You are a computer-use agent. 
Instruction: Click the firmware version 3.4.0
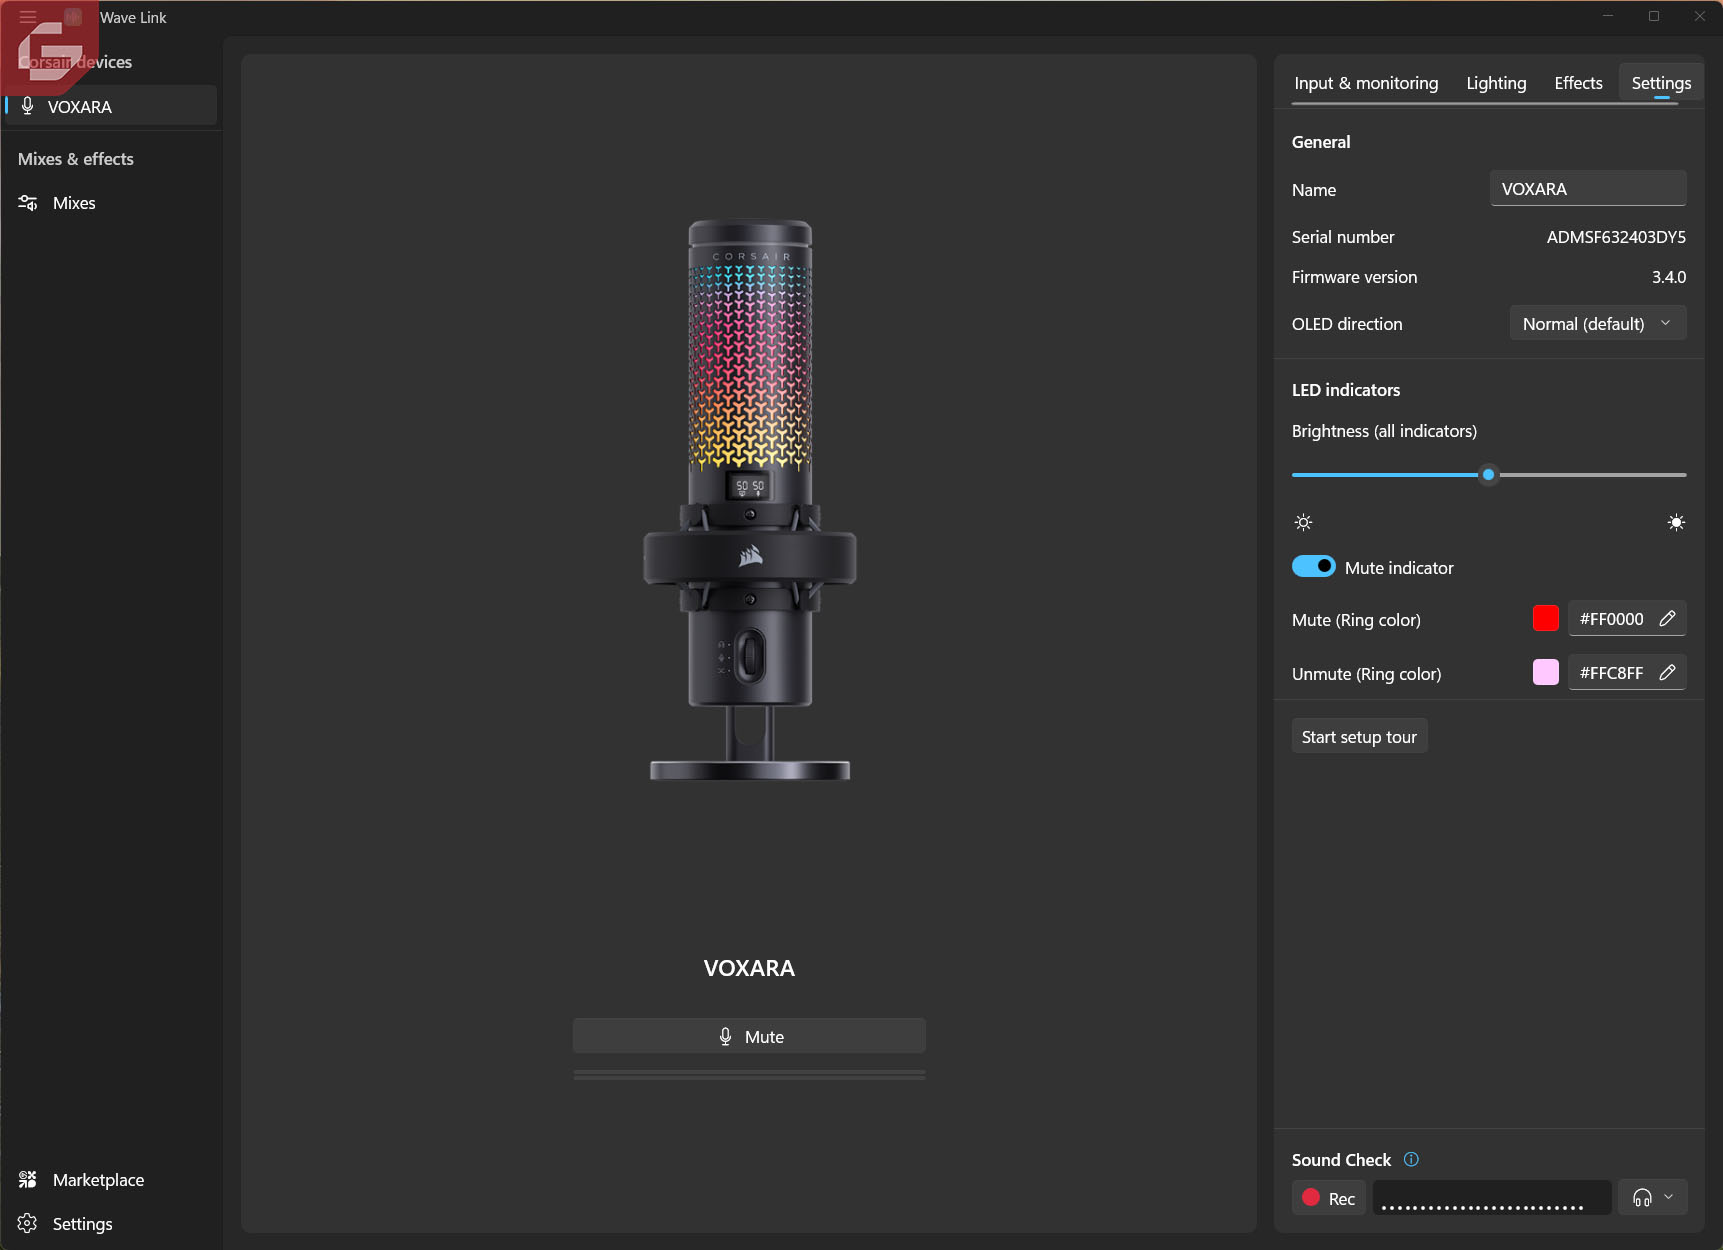1669,277
